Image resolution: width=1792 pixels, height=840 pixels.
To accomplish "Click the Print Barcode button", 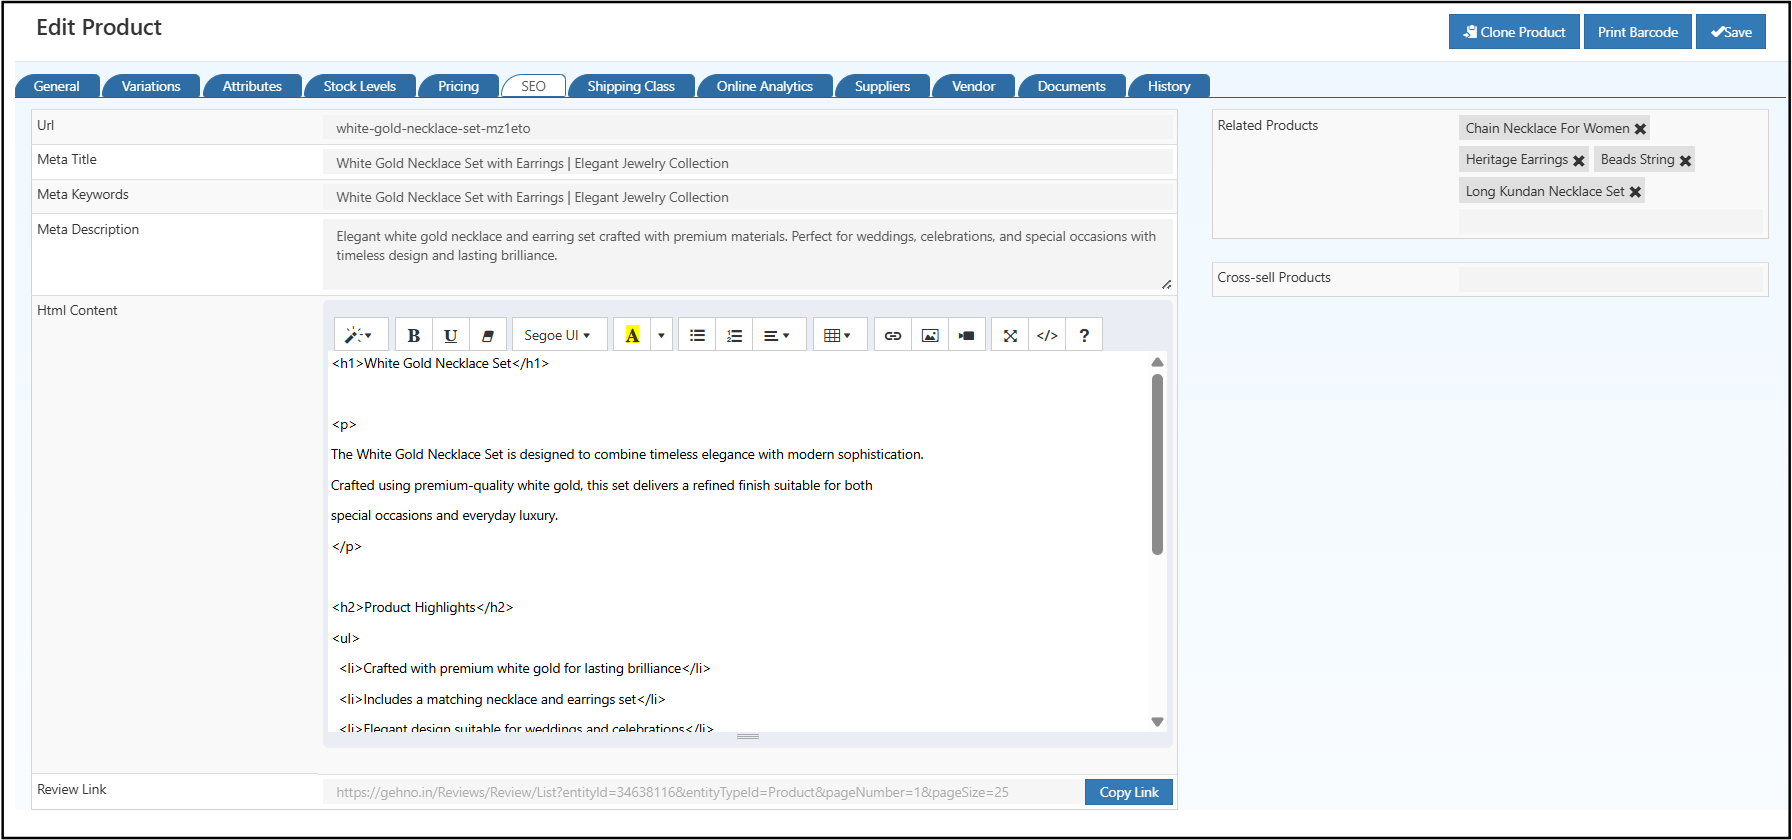I will pyautogui.click(x=1638, y=32).
